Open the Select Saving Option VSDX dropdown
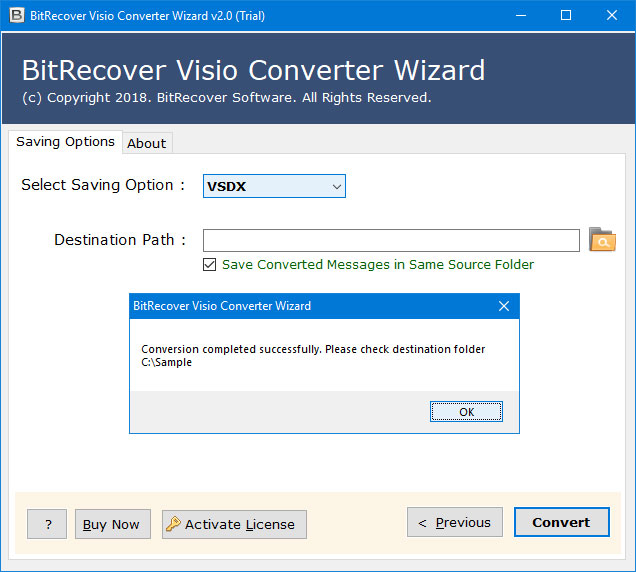636x572 pixels. tap(274, 186)
